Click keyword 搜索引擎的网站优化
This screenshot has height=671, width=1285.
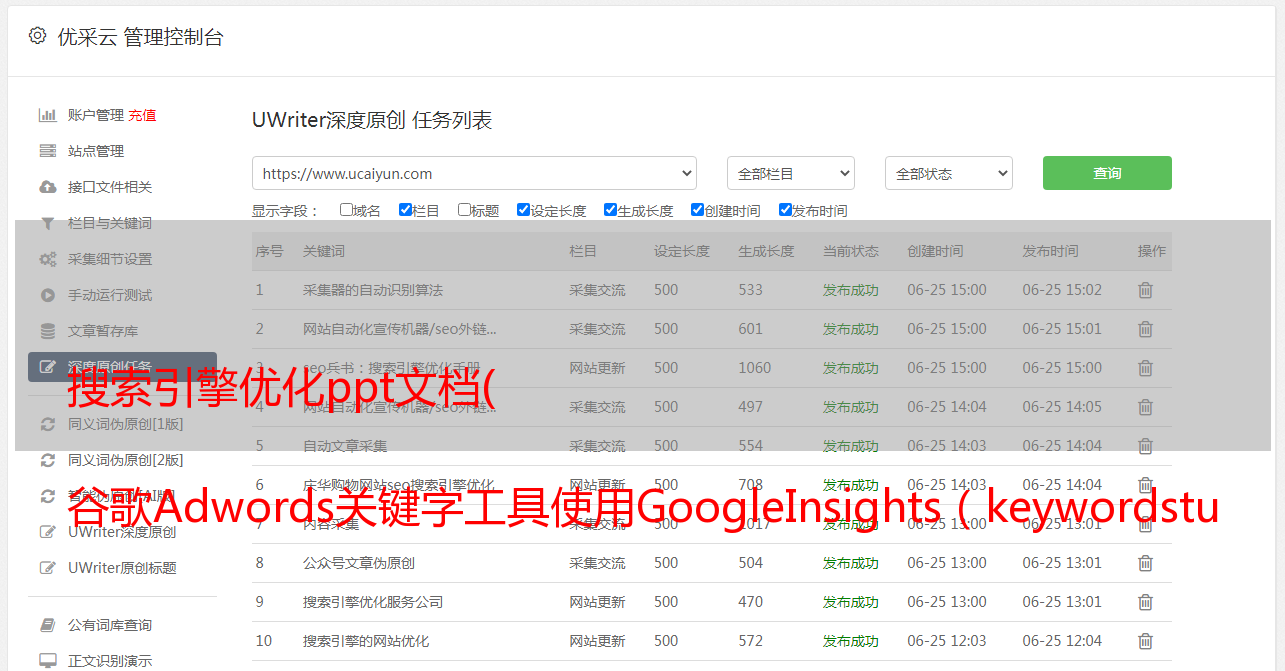pyautogui.click(x=366, y=641)
